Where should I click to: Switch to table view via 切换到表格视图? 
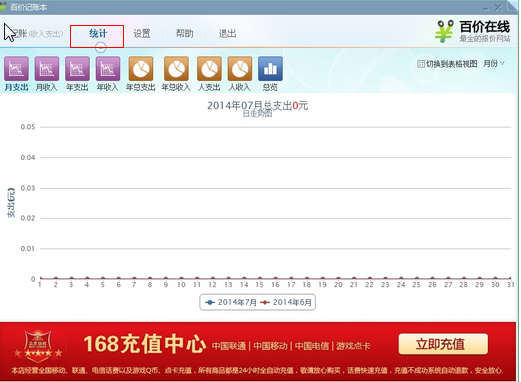click(x=447, y=64)
